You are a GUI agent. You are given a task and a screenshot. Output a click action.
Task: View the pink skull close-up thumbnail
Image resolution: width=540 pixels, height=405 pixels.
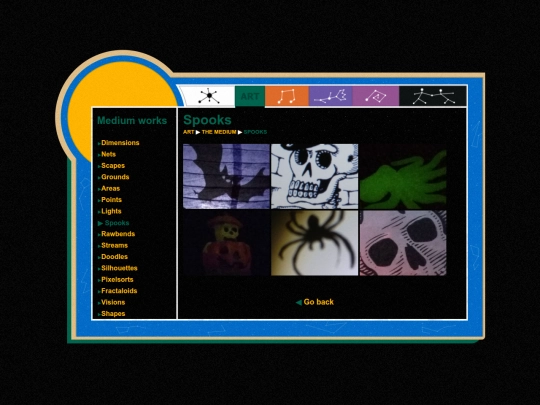[403, 243]
